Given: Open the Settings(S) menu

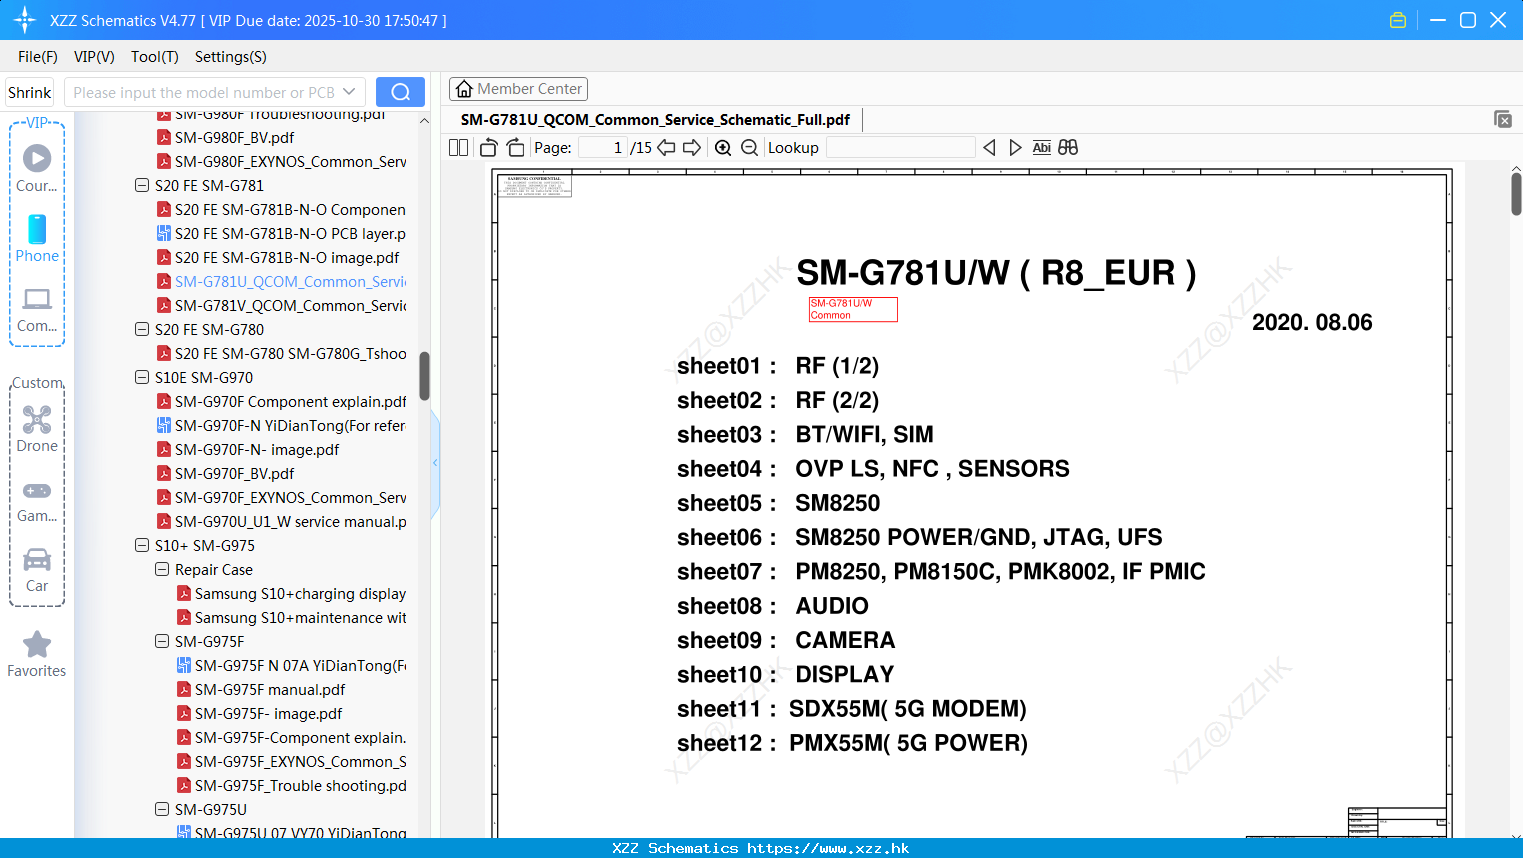Looking at the screenshot, I should click(231, 57).
